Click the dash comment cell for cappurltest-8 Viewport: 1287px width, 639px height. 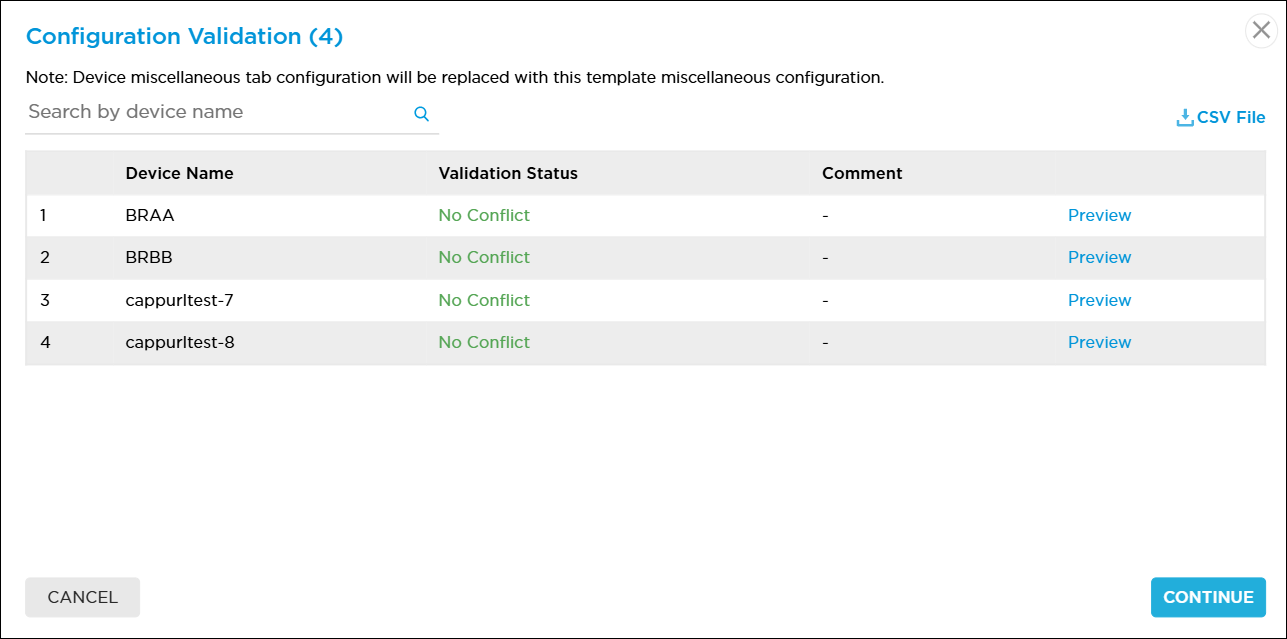coord(825,342)
